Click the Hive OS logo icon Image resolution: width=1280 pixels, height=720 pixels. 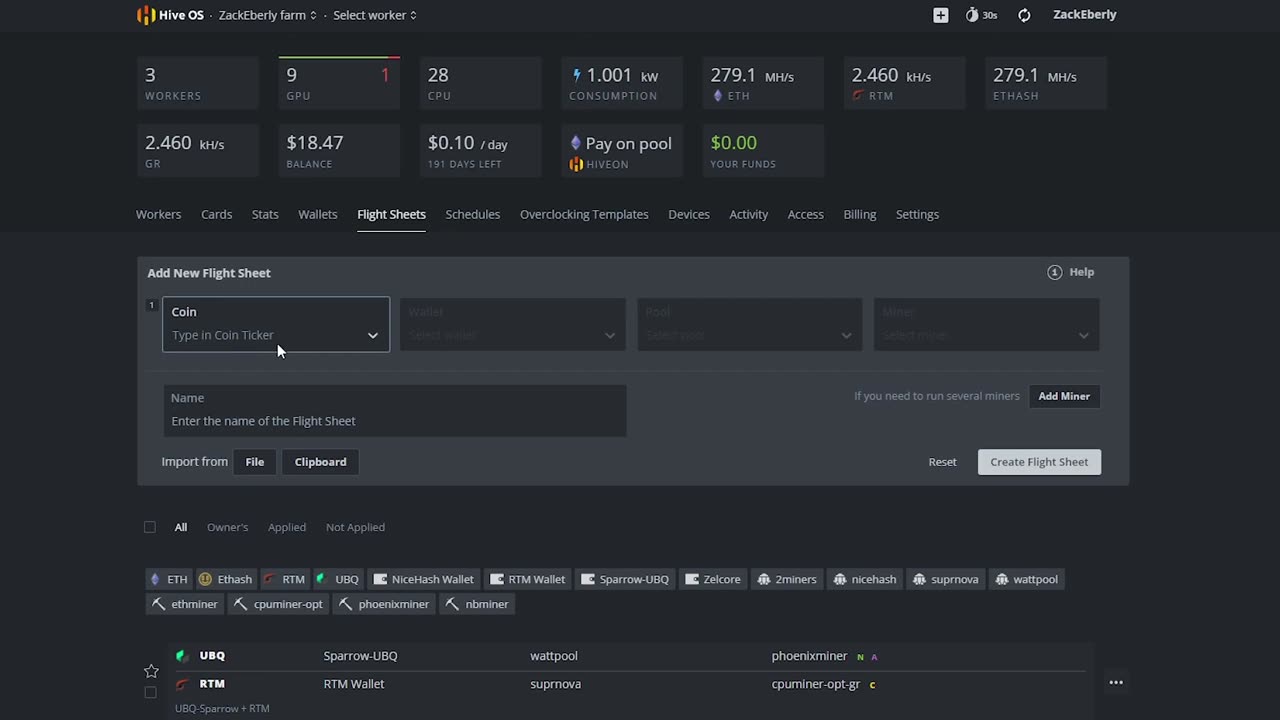[x=146, y=15]
